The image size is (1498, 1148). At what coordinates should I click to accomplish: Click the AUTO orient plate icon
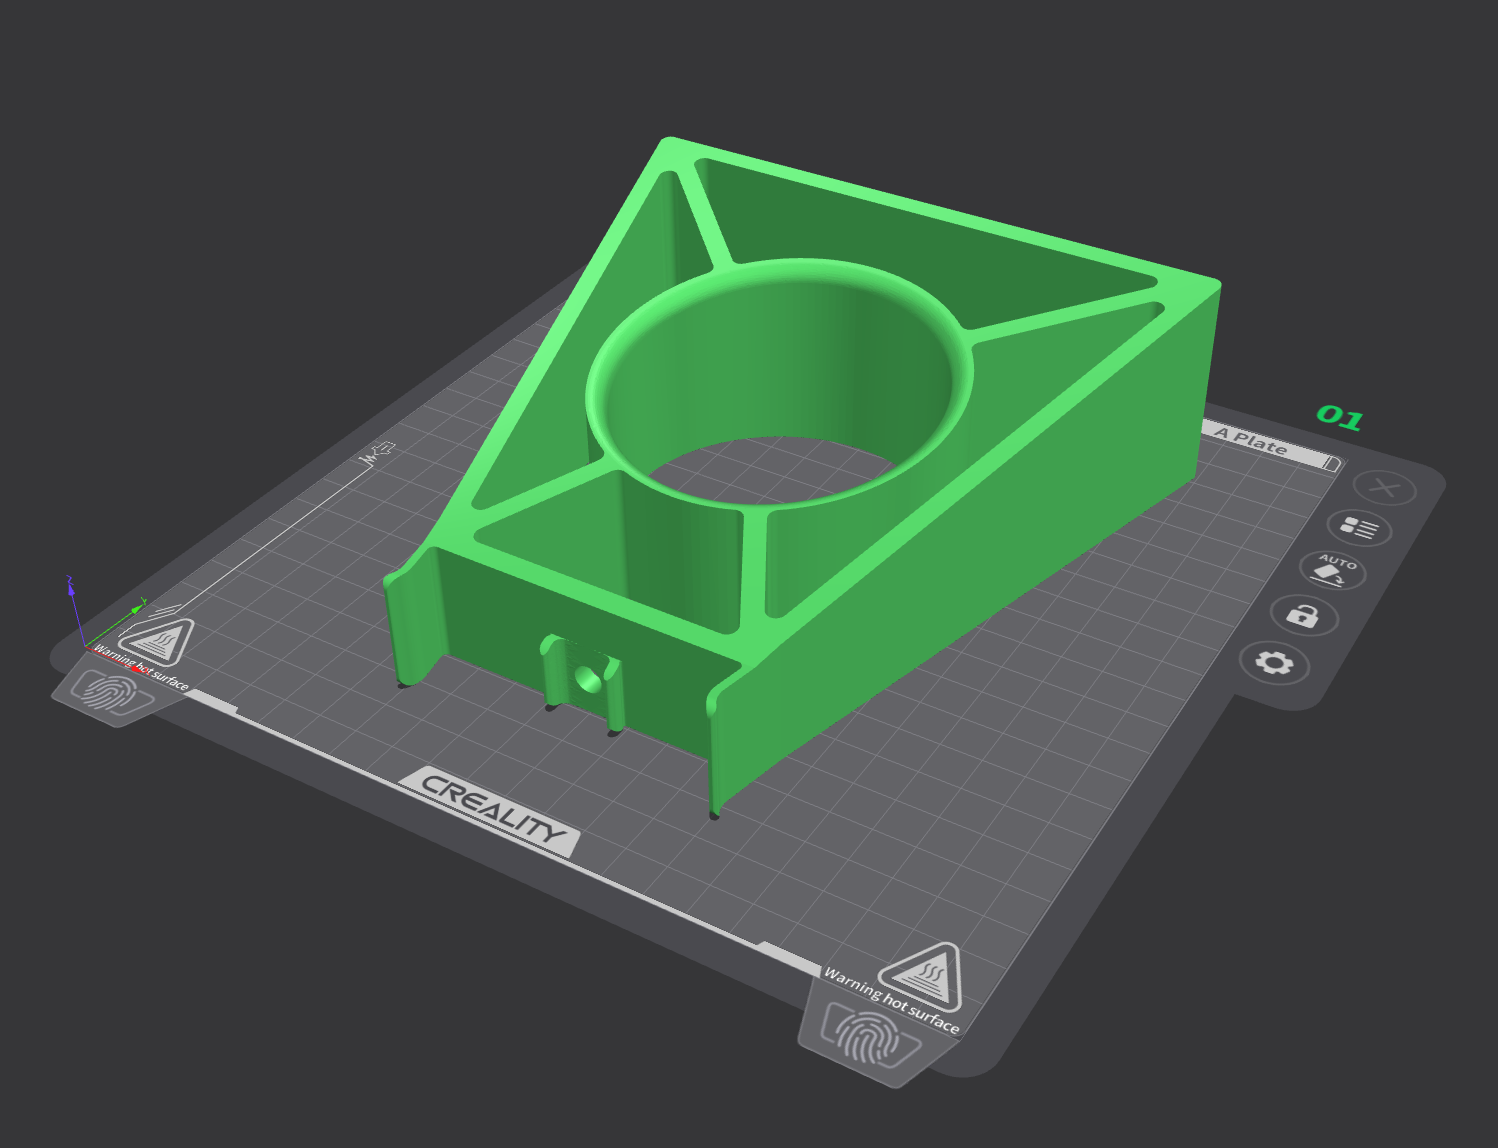coord(1333,570)
